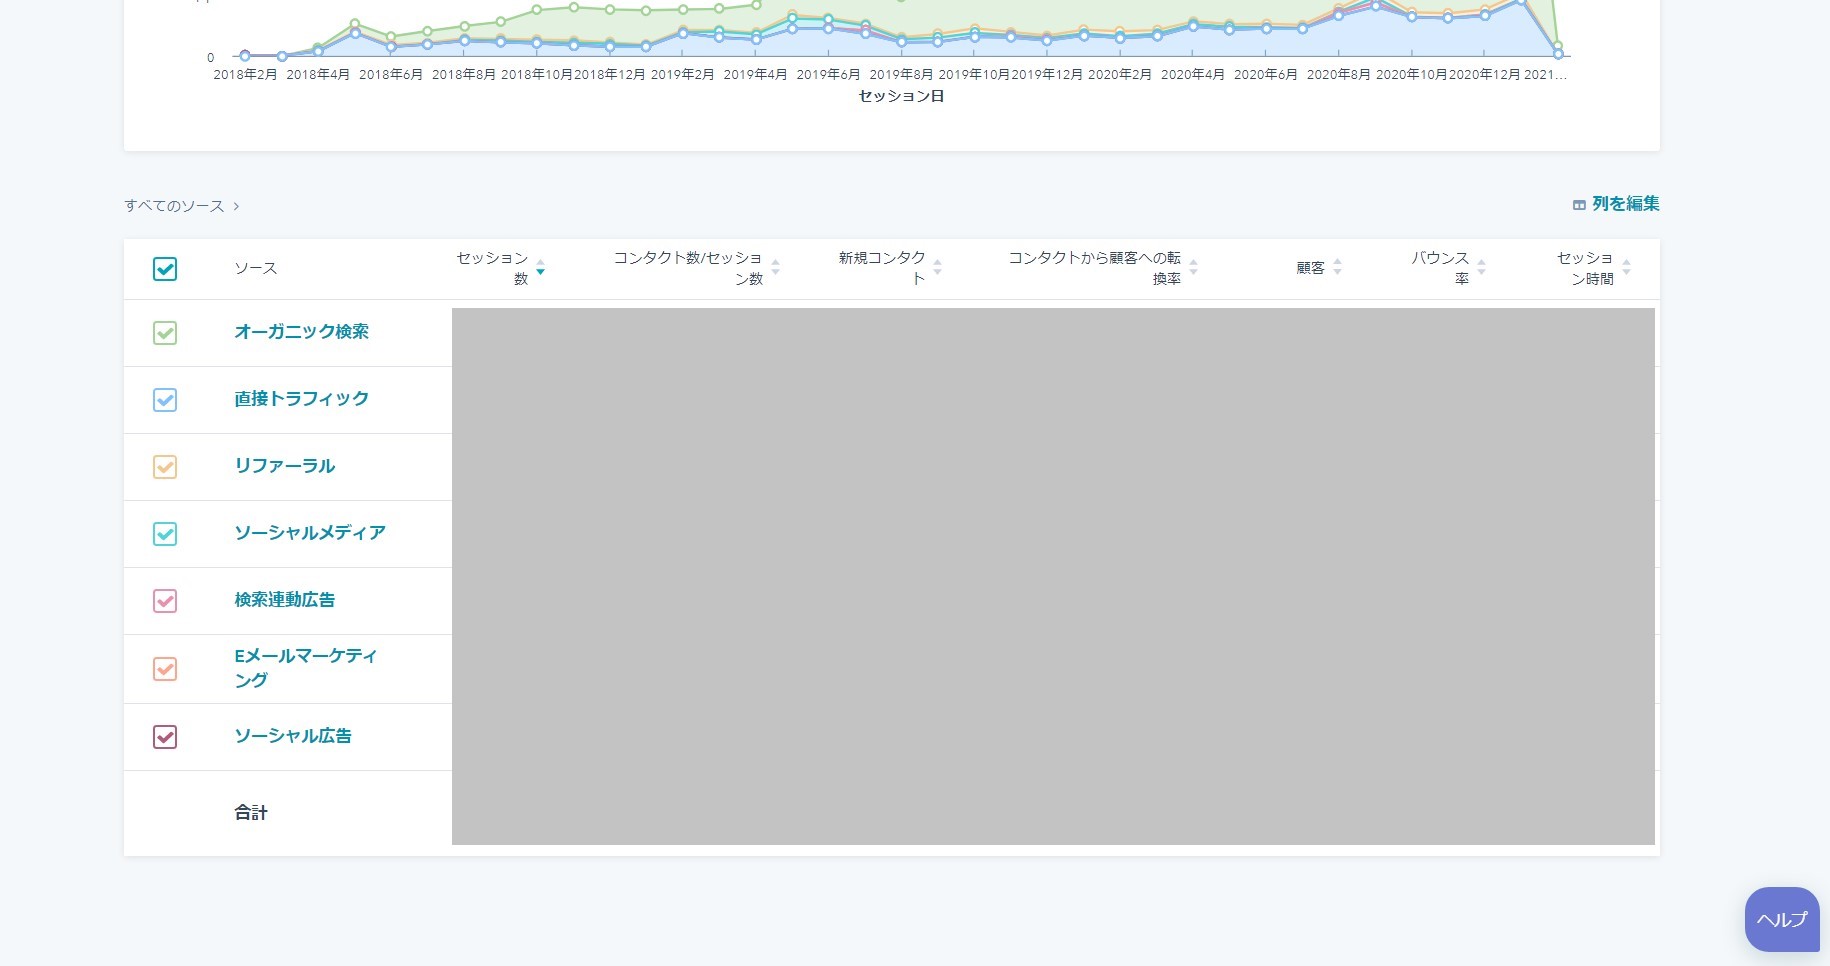Image resolution: width=1830 pixels, height=966 pixels.
Task: Uncheck the 直接トラフィック checkbox
Action: coord(165,400)
